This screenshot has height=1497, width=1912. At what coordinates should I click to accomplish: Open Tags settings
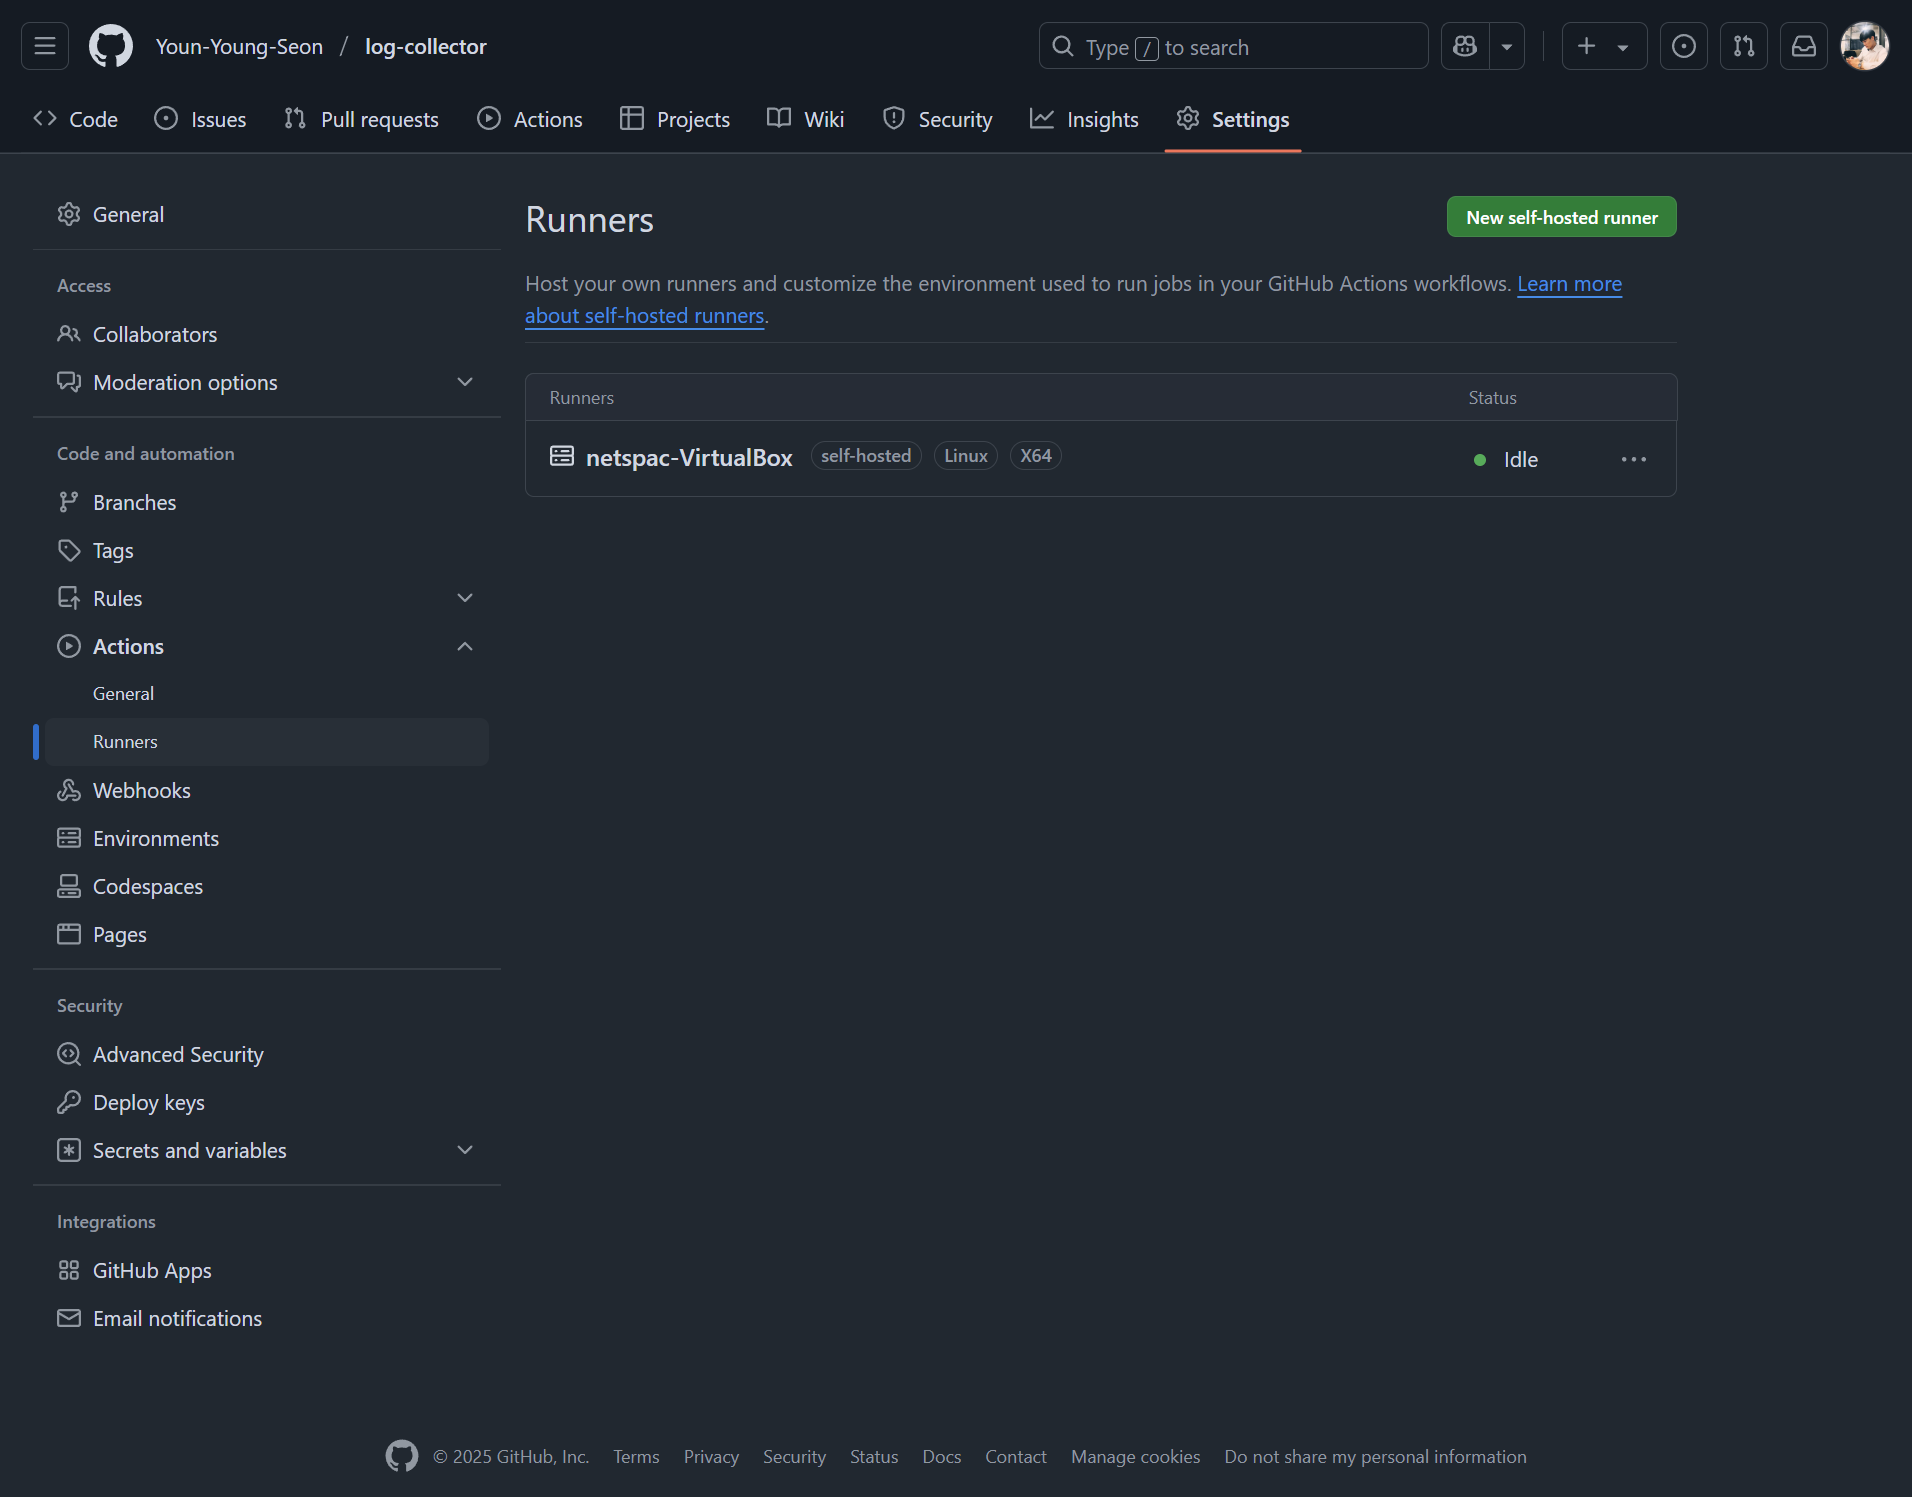click(267, 550)
